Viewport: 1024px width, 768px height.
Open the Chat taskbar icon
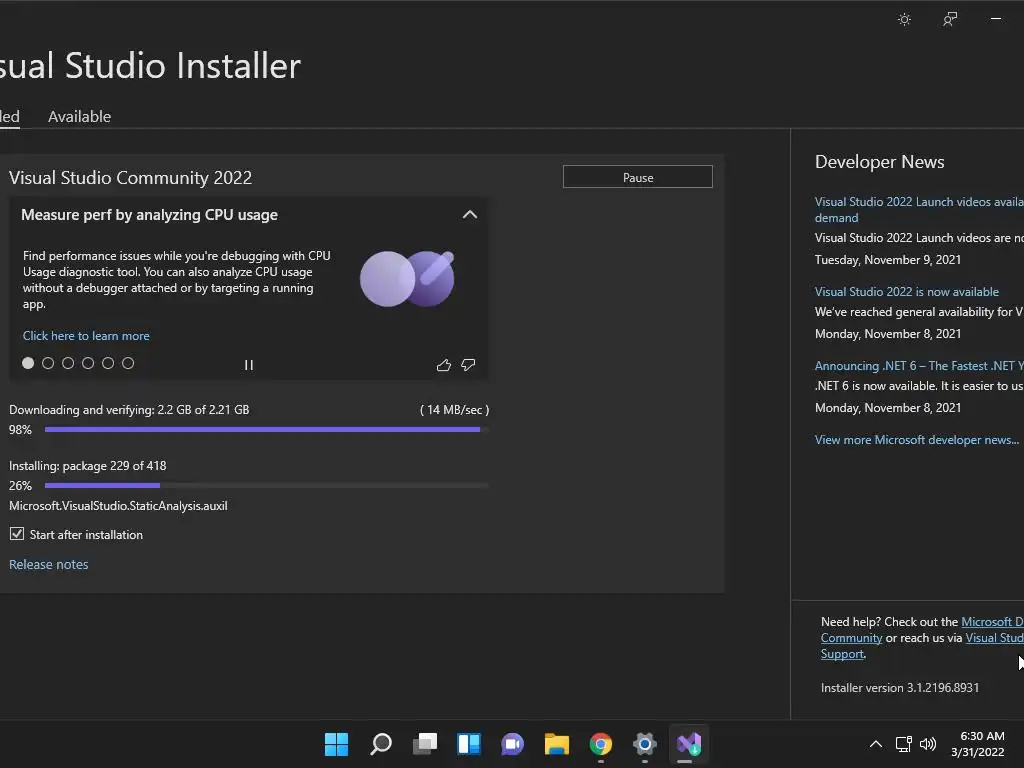pyautogui.click(x=513, y=744)
